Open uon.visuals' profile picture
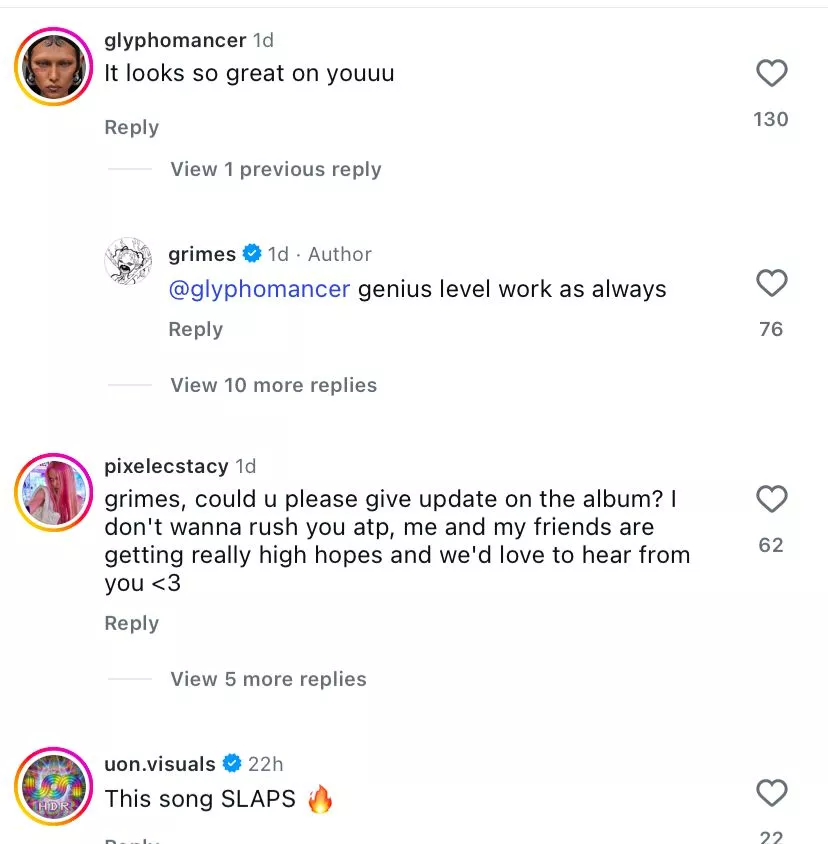Screen dimensions: 828x844 (x=54, y=787)
